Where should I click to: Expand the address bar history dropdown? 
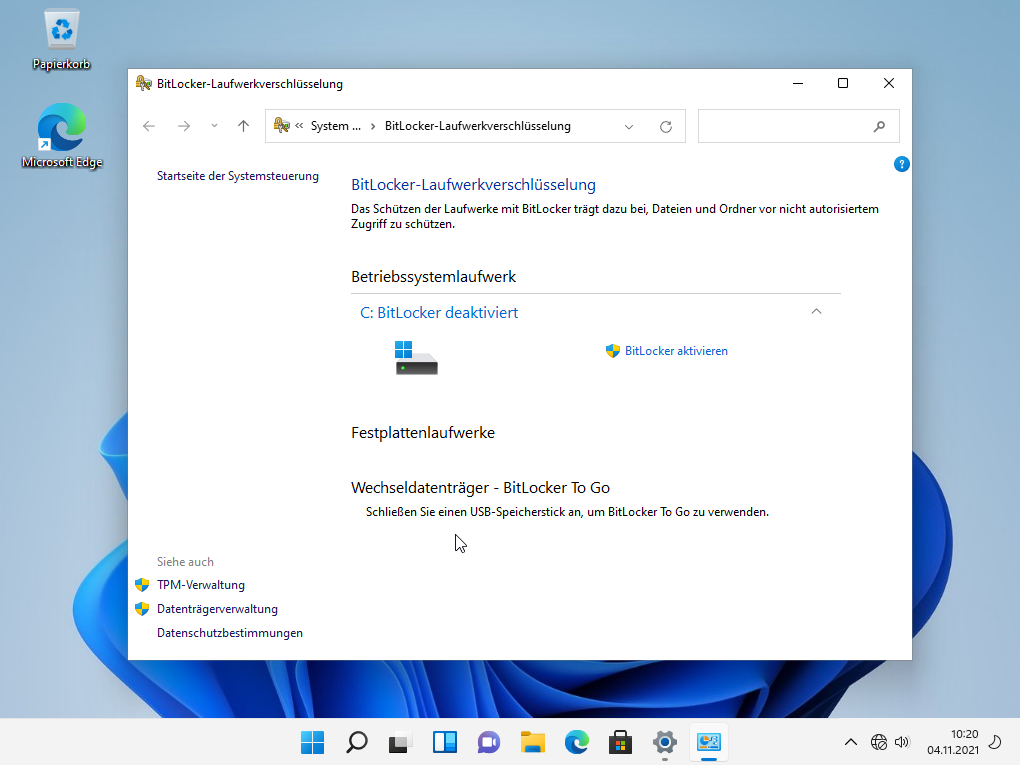point(628,127)
